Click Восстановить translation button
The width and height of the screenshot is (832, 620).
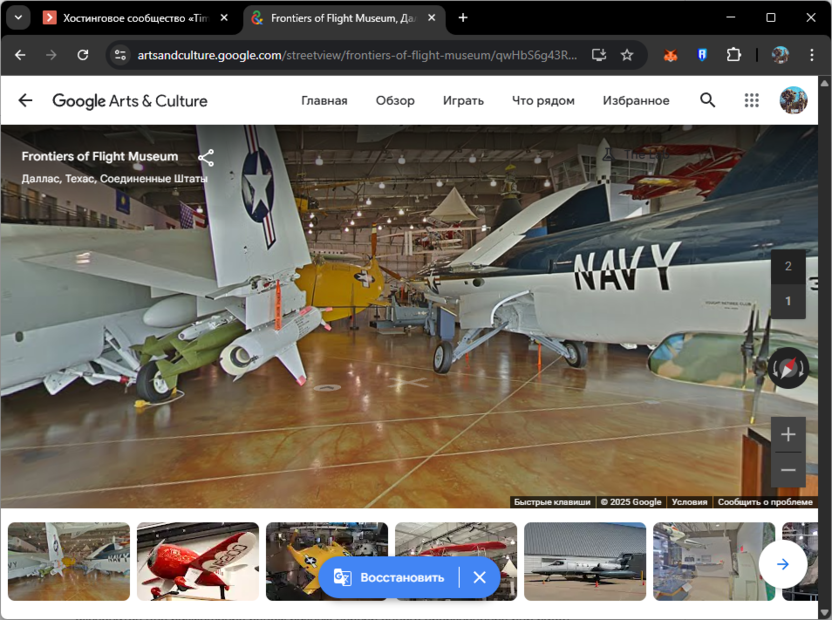tap(389, 577)
